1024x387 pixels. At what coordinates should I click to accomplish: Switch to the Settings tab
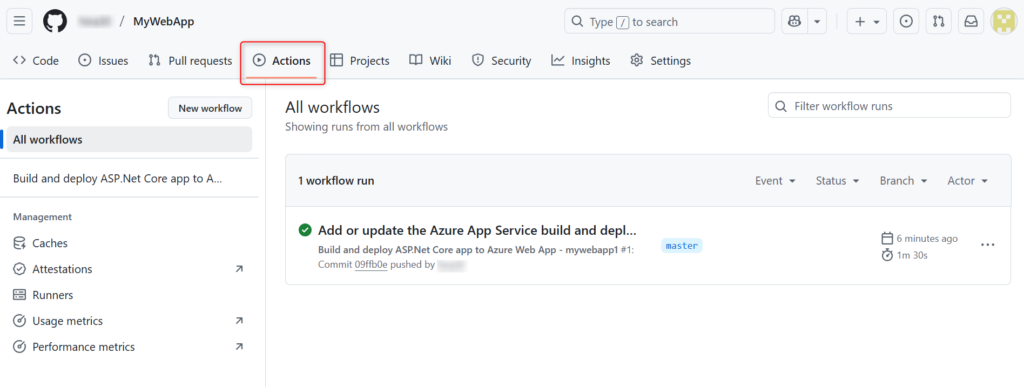tap(660, 61)
